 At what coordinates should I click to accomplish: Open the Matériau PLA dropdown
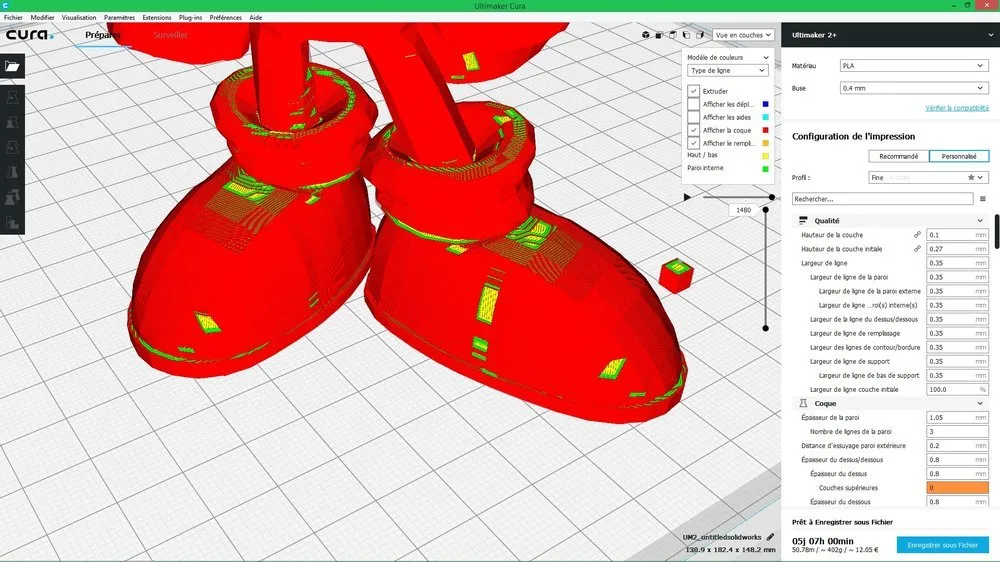(x=914, y=66)
